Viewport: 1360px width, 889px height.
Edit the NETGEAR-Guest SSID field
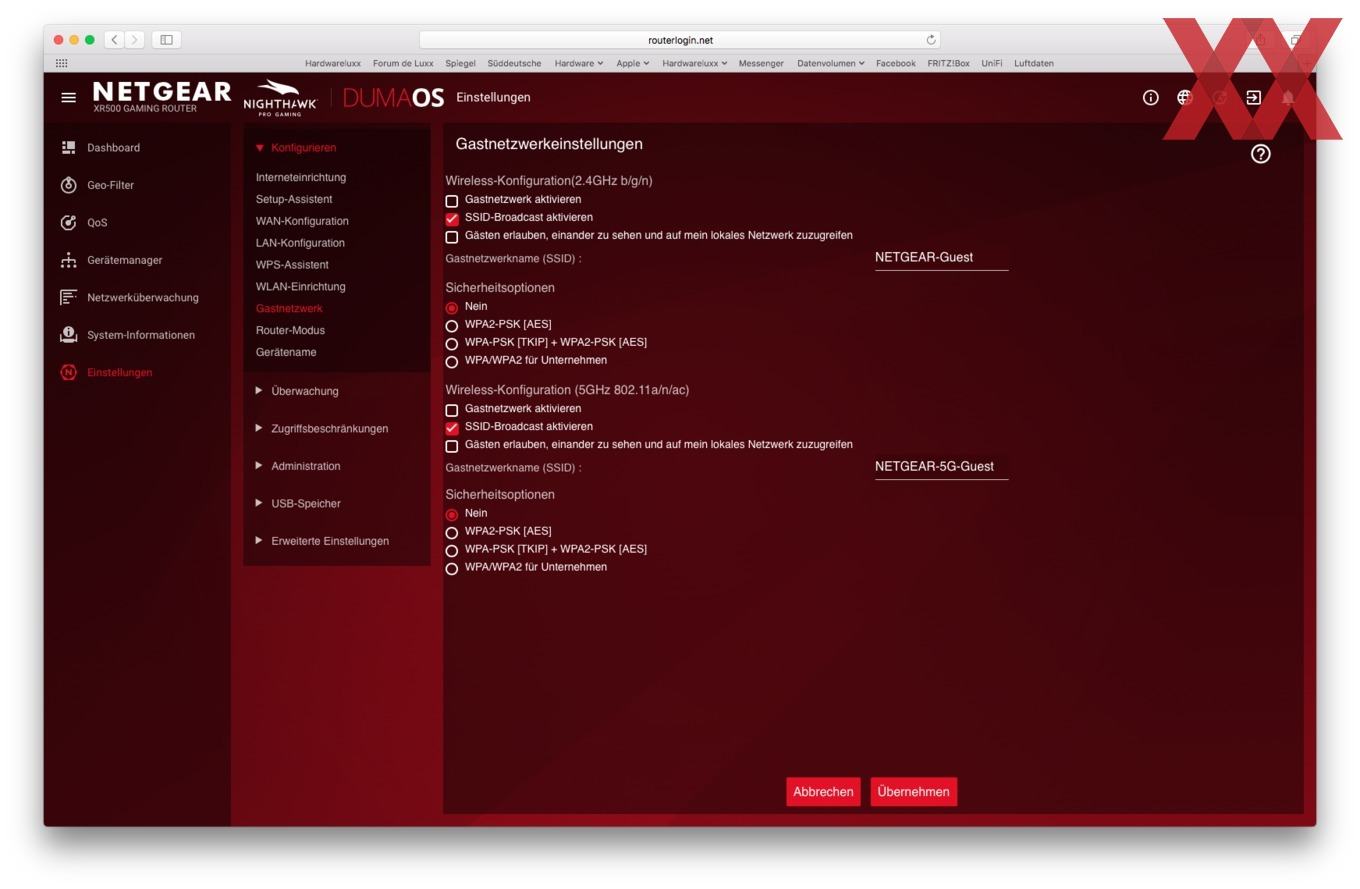coord(941,258)
